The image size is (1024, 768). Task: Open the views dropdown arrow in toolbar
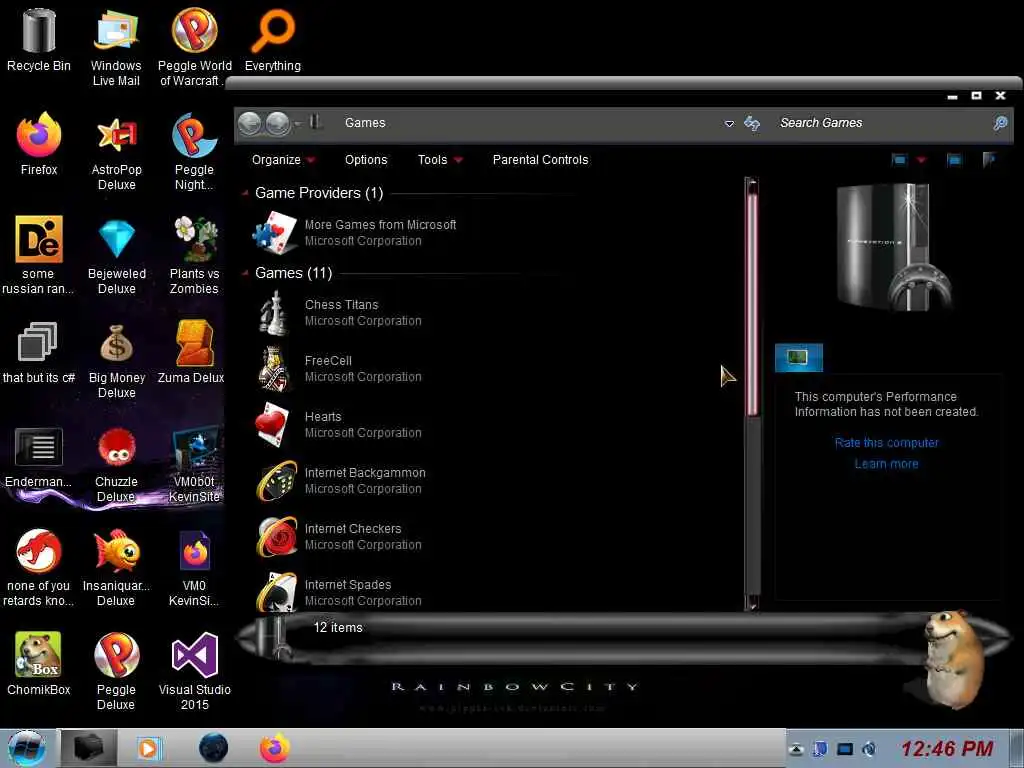(x=921, y=160)
